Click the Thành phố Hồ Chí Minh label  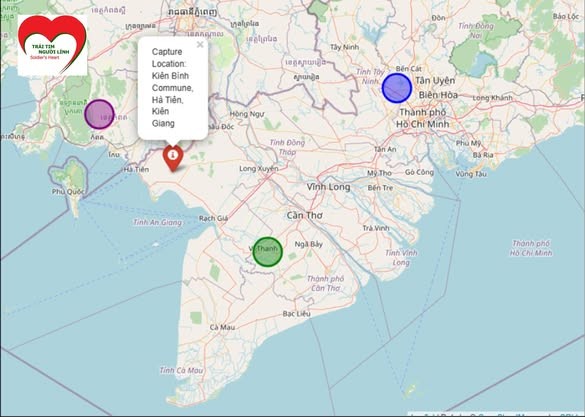[423, 118]
